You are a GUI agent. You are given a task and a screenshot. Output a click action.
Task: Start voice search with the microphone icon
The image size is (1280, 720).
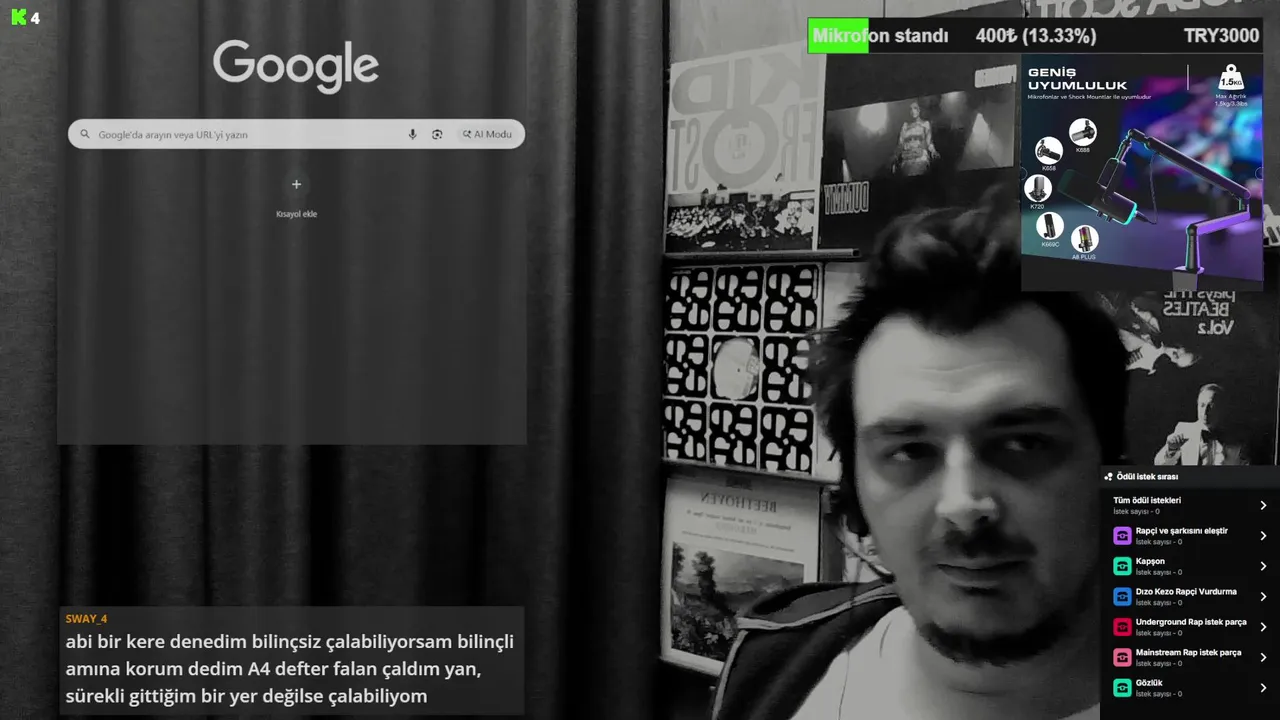(412, 134)
